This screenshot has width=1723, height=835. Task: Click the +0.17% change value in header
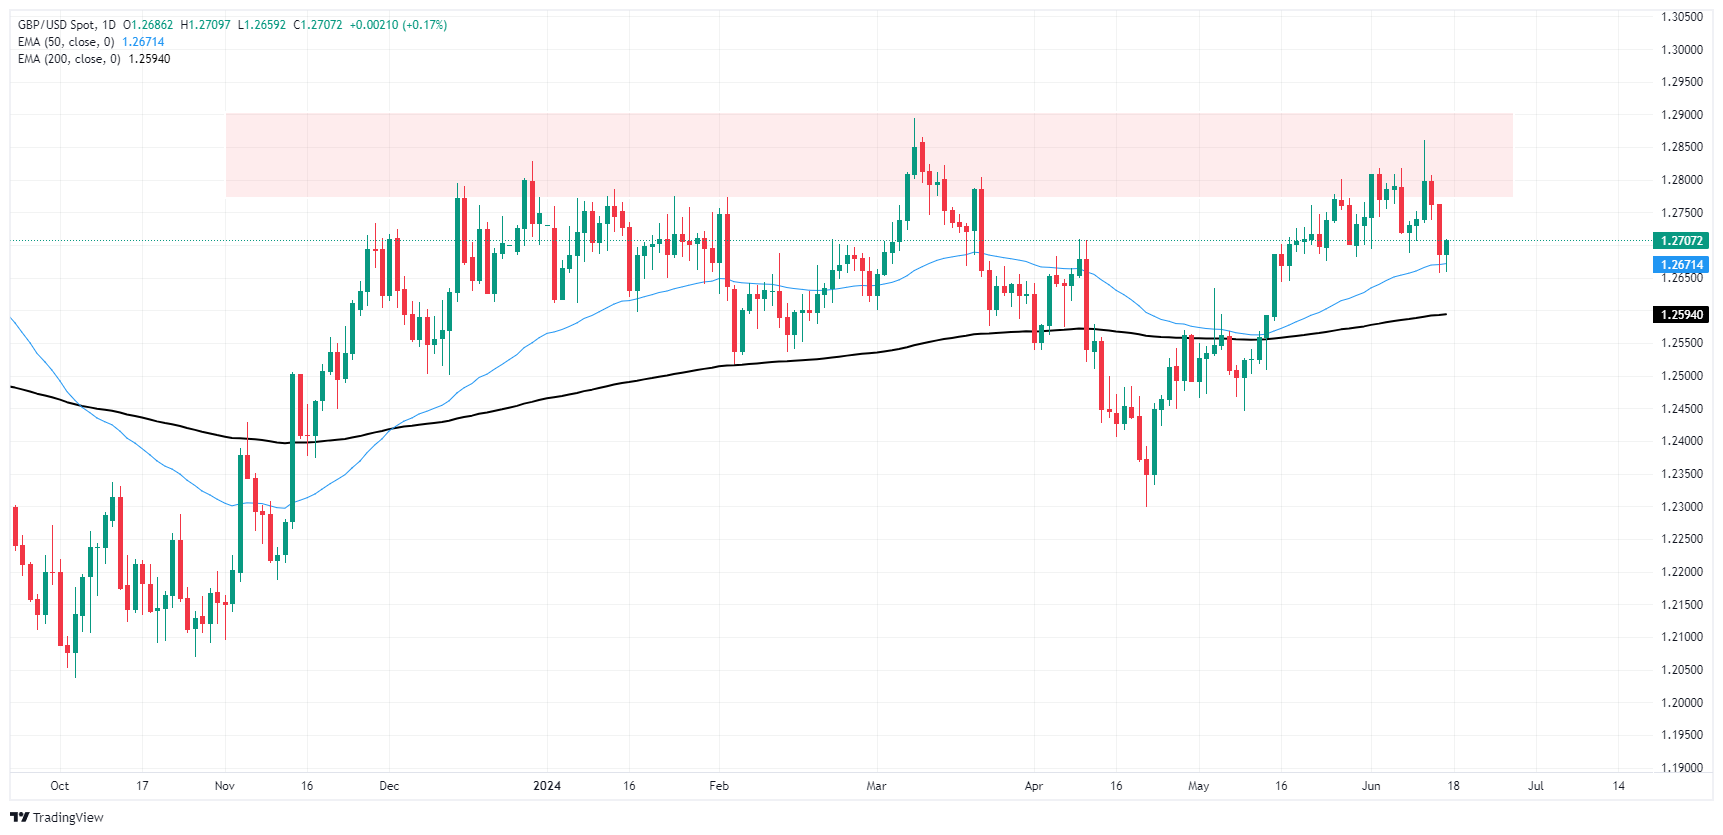(424, 25)
